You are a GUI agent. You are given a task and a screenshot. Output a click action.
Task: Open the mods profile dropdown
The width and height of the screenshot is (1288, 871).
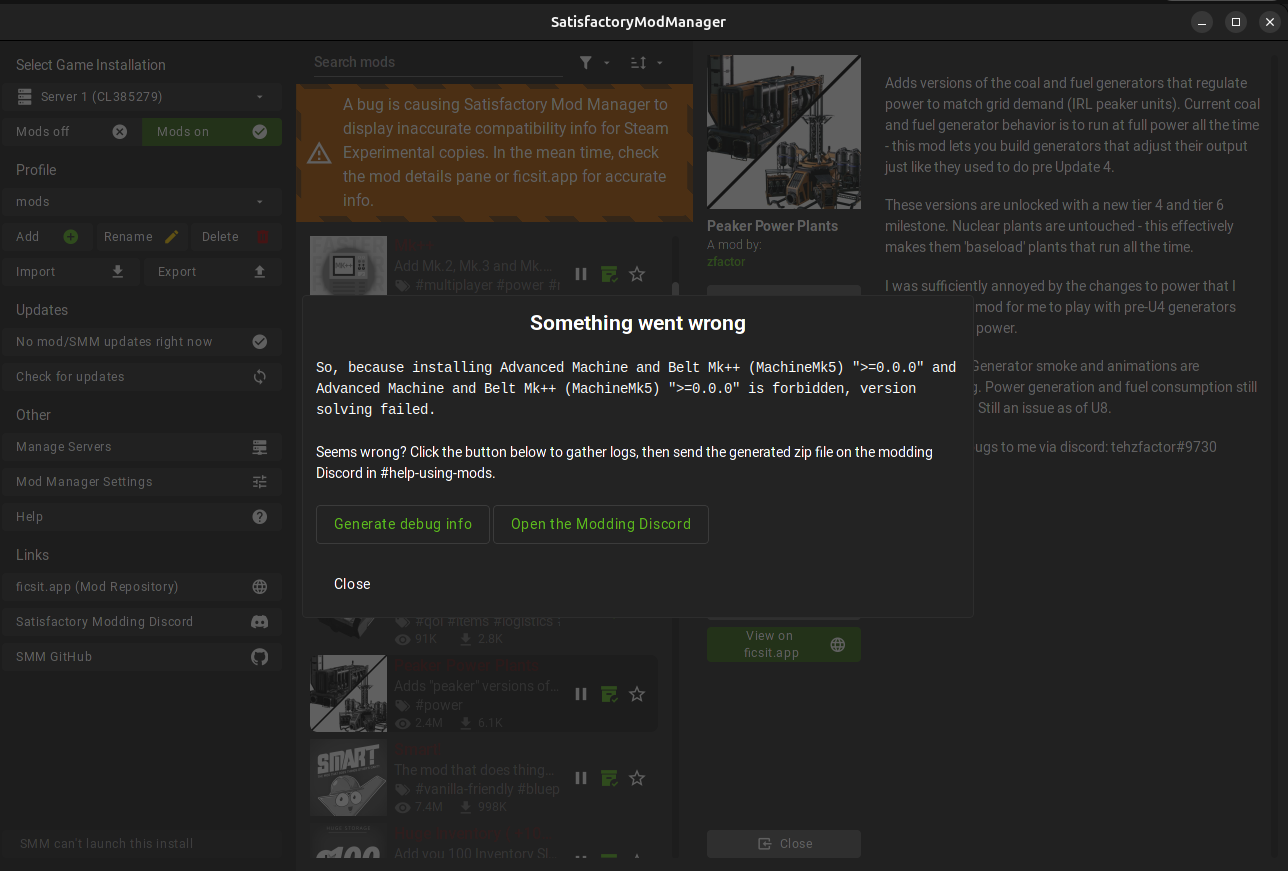[141, 202]
